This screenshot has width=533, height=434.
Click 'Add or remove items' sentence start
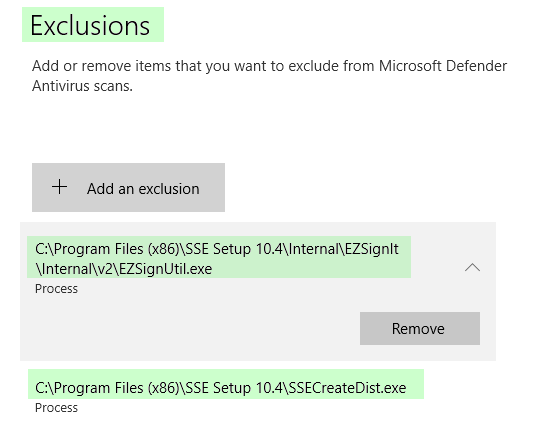click(102, 66)
